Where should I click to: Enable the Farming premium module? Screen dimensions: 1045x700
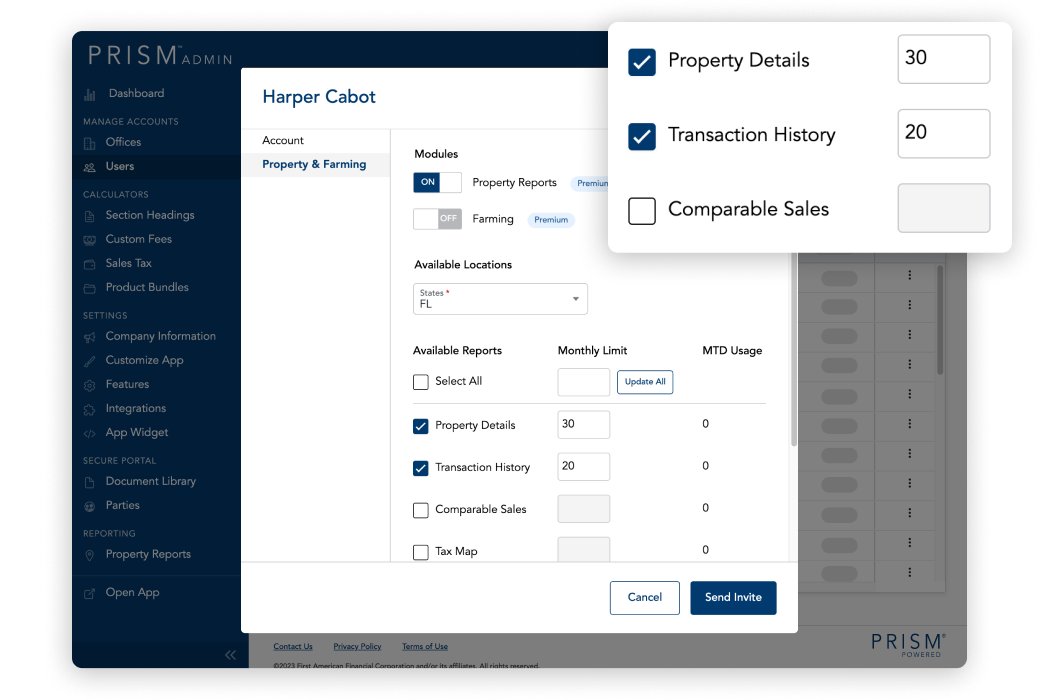(438, 218)
